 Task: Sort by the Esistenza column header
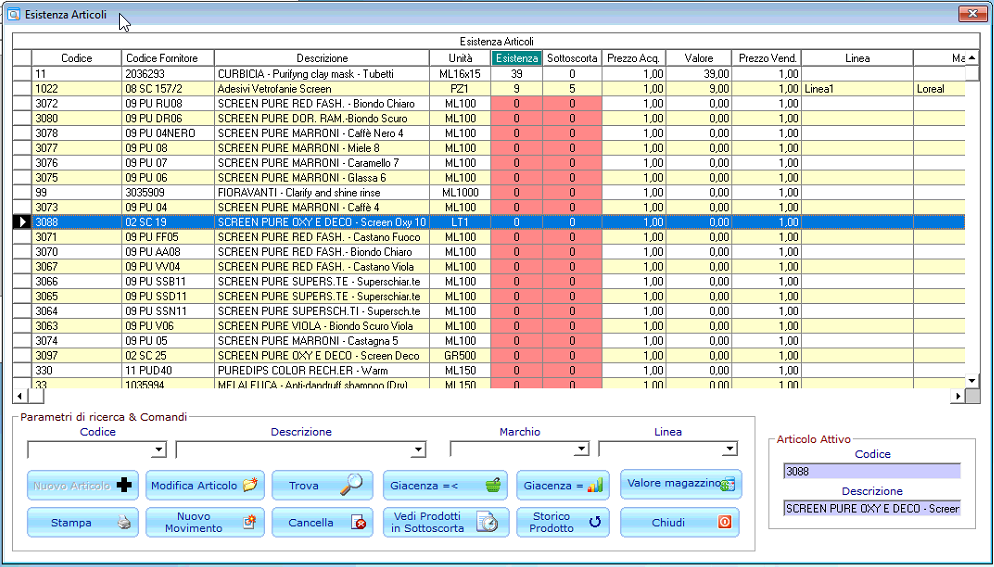517,58
